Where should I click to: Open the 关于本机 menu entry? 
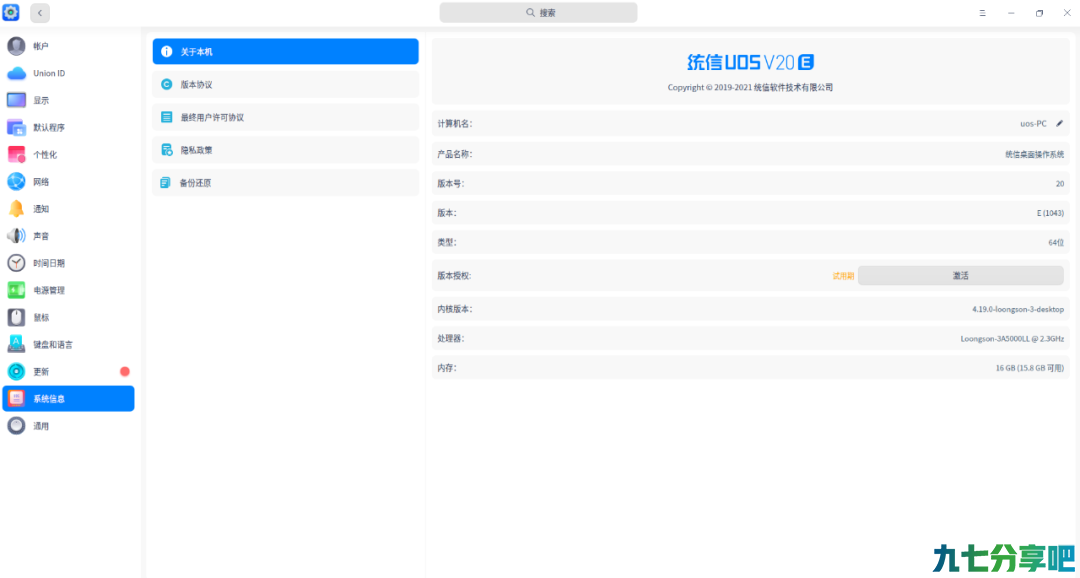coord(285,52)
